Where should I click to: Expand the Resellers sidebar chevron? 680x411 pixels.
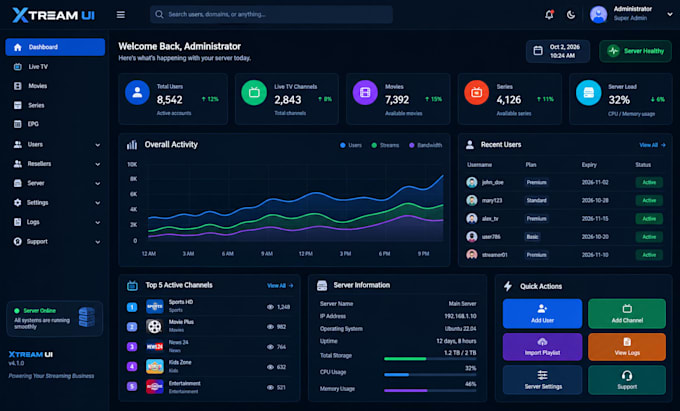coord(98,164)
